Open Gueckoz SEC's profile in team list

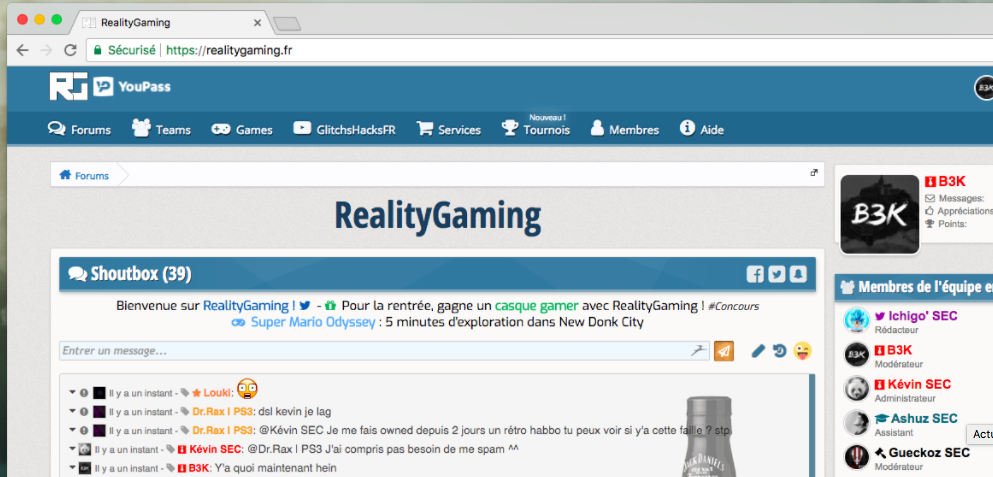click(x=929, y=453)
